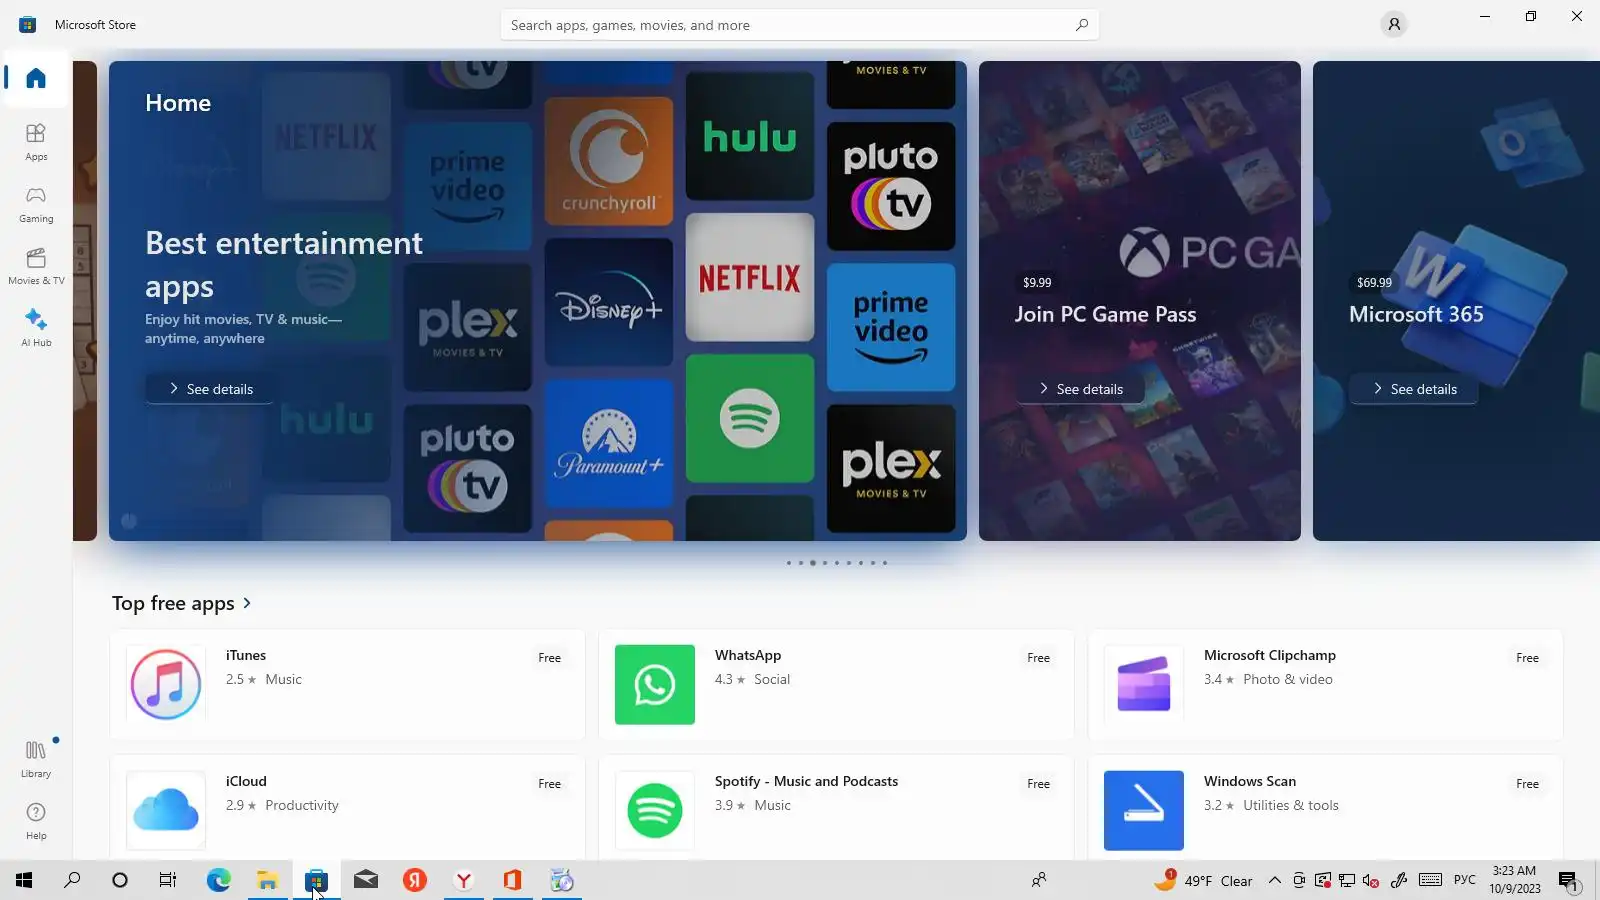Viewport: 1600px width, 900px height.
Task: Open the clock showing 3:23 AM
Action: pyautogui.click(x=1514, y=880)
